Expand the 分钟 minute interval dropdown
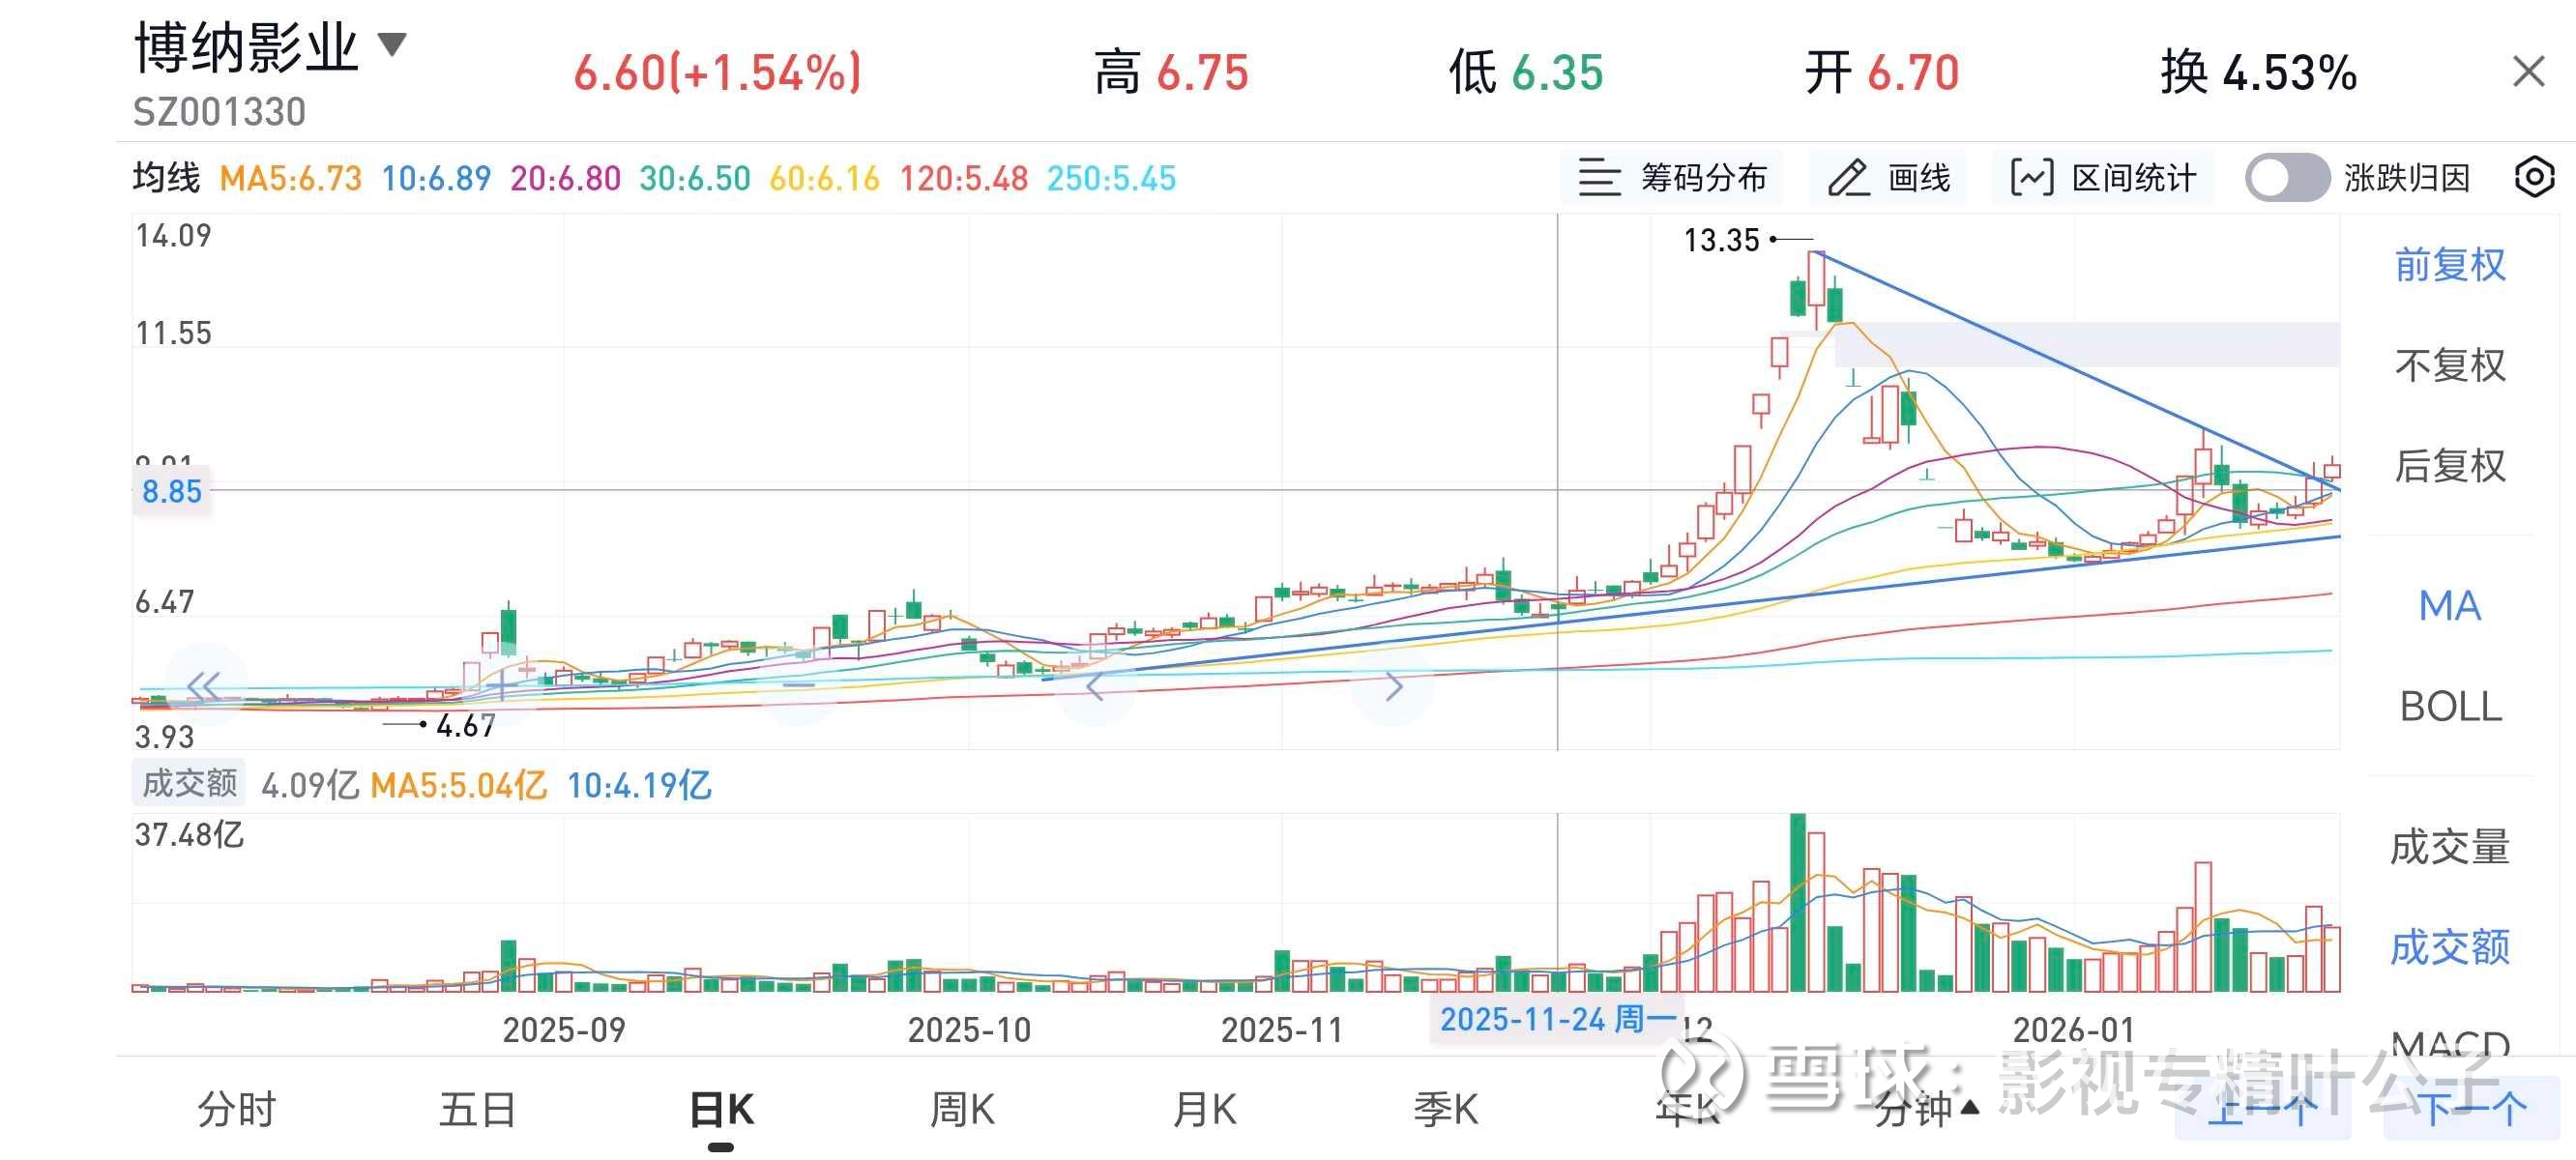The image size is (2576, 1160). click(1925, 1109)
